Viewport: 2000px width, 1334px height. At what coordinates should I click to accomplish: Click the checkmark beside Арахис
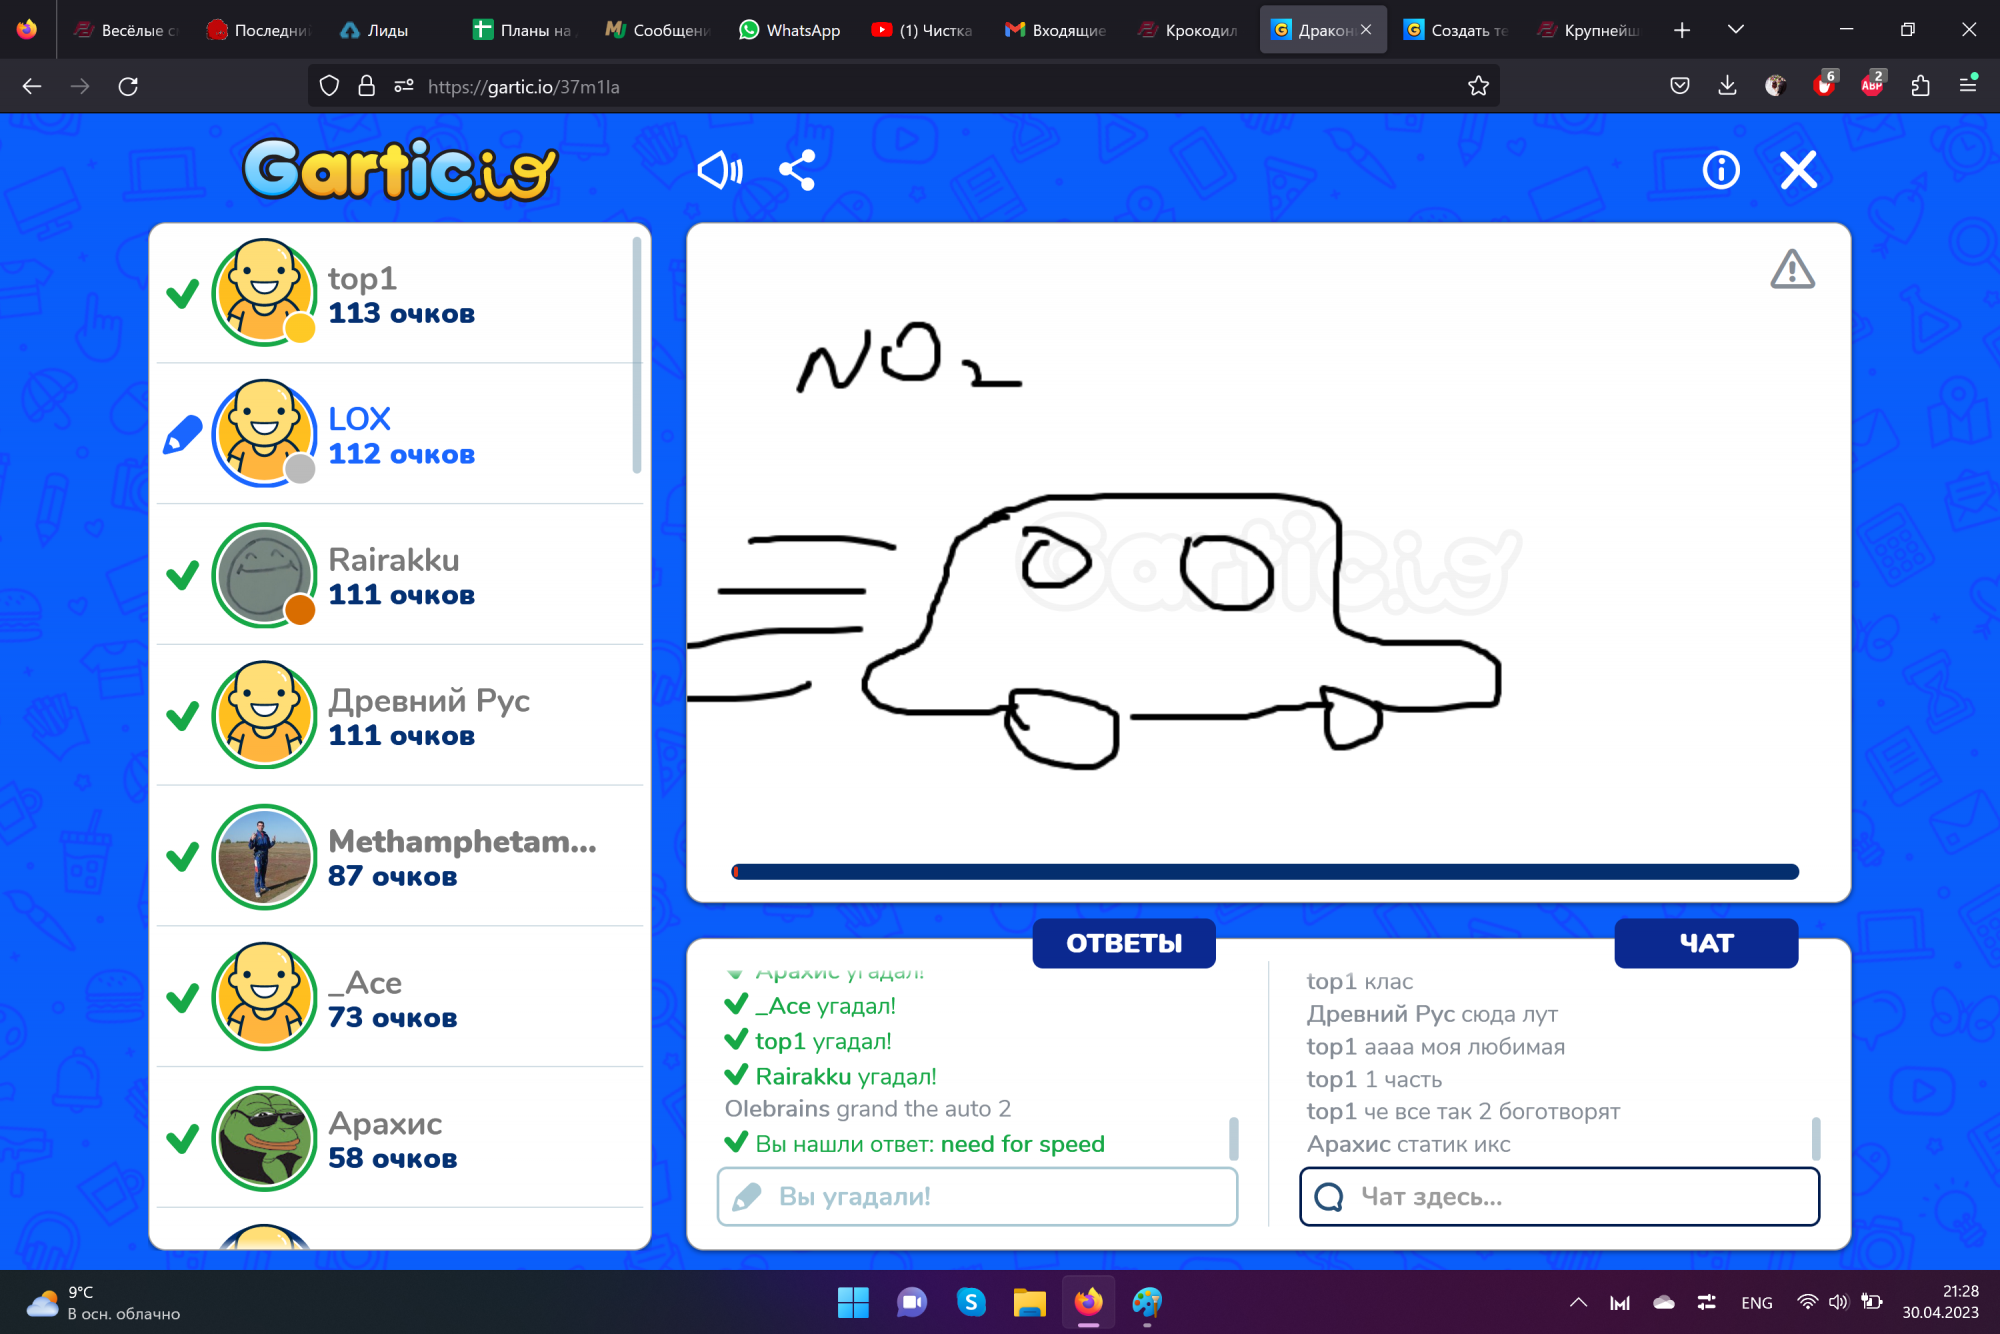183,1139
